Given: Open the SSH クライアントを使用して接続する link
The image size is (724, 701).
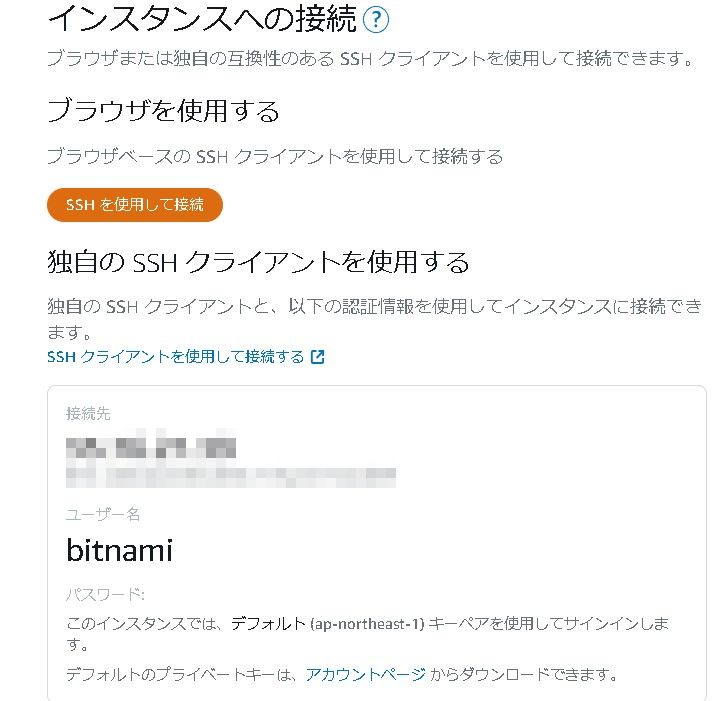Looking at the screenshot, I should coord(176,357).
